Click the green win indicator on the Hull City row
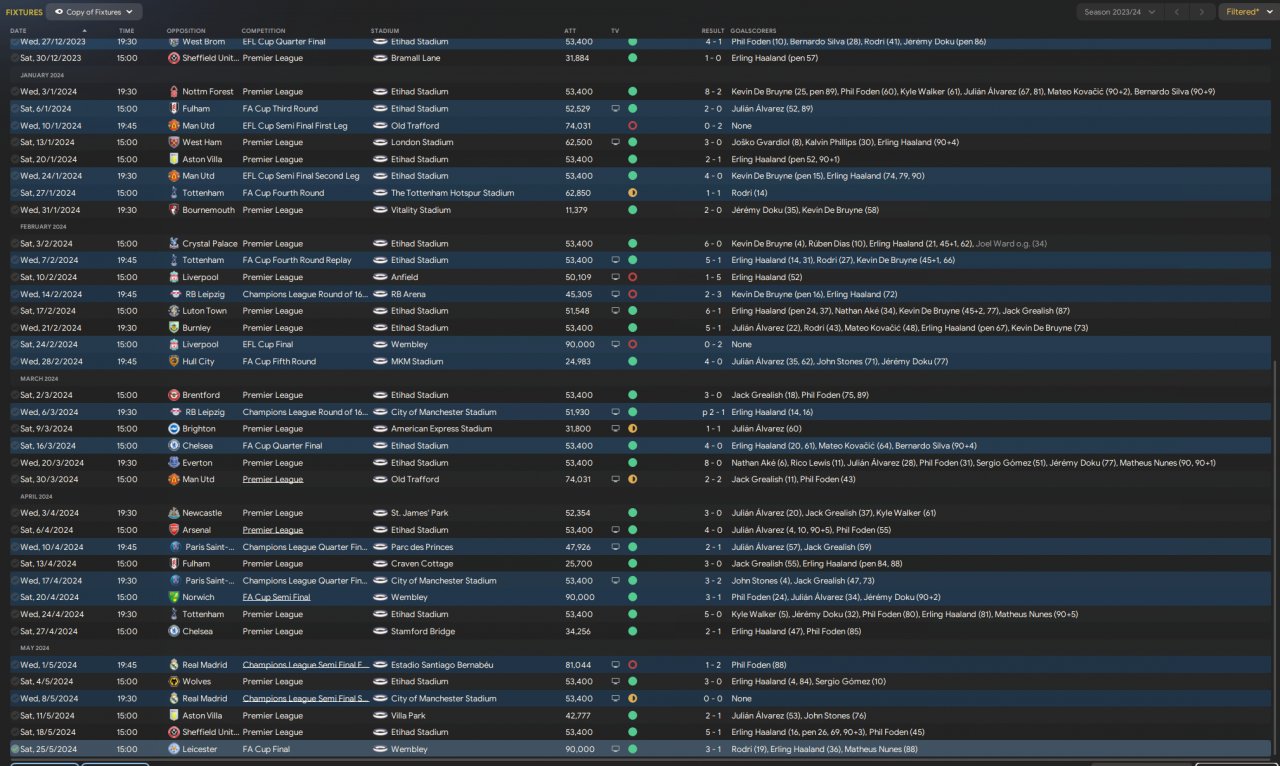The width and height of the screenshot is (1280, 766). 632,361
